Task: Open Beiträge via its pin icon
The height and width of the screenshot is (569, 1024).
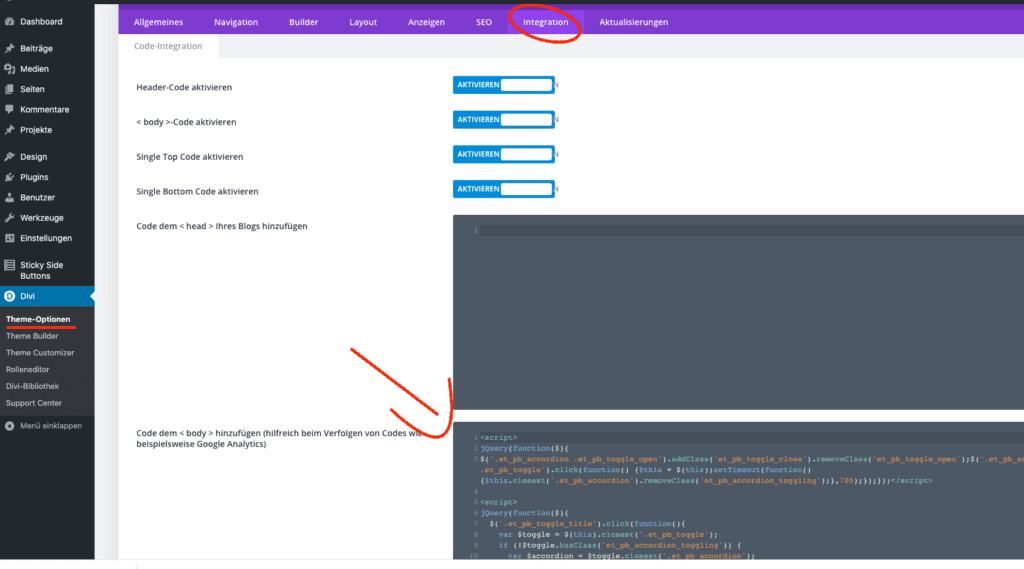Action: [x=10, y=48]
